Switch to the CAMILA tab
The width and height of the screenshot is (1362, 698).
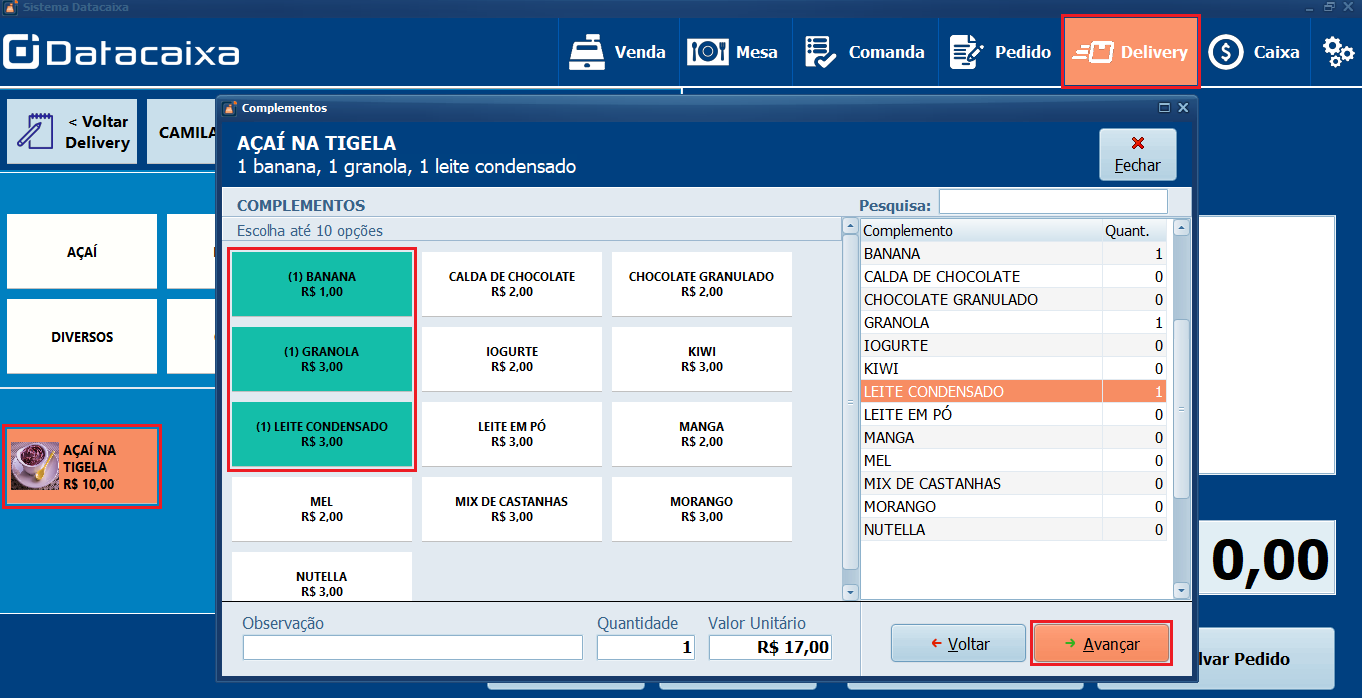(189, 131)
